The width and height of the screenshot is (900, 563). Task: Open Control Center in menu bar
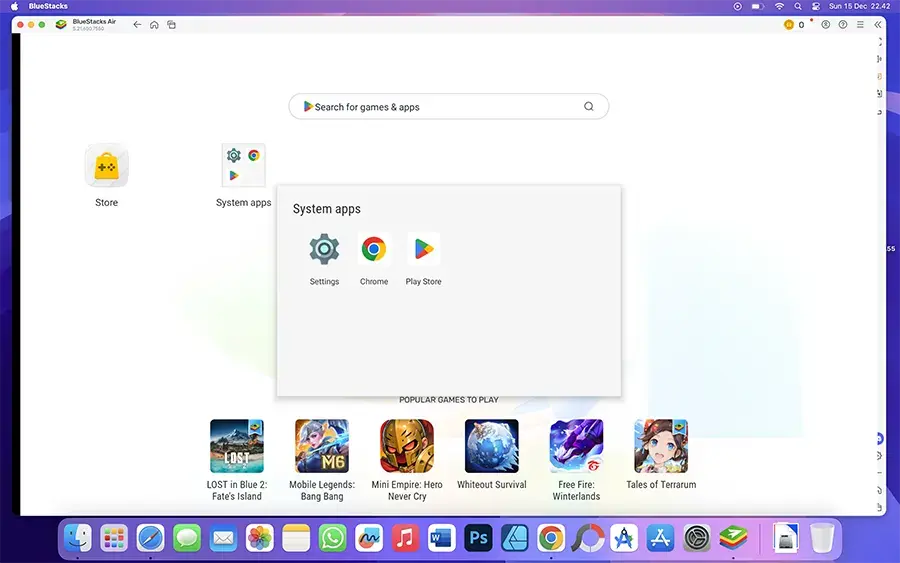(x=816, y=6)
